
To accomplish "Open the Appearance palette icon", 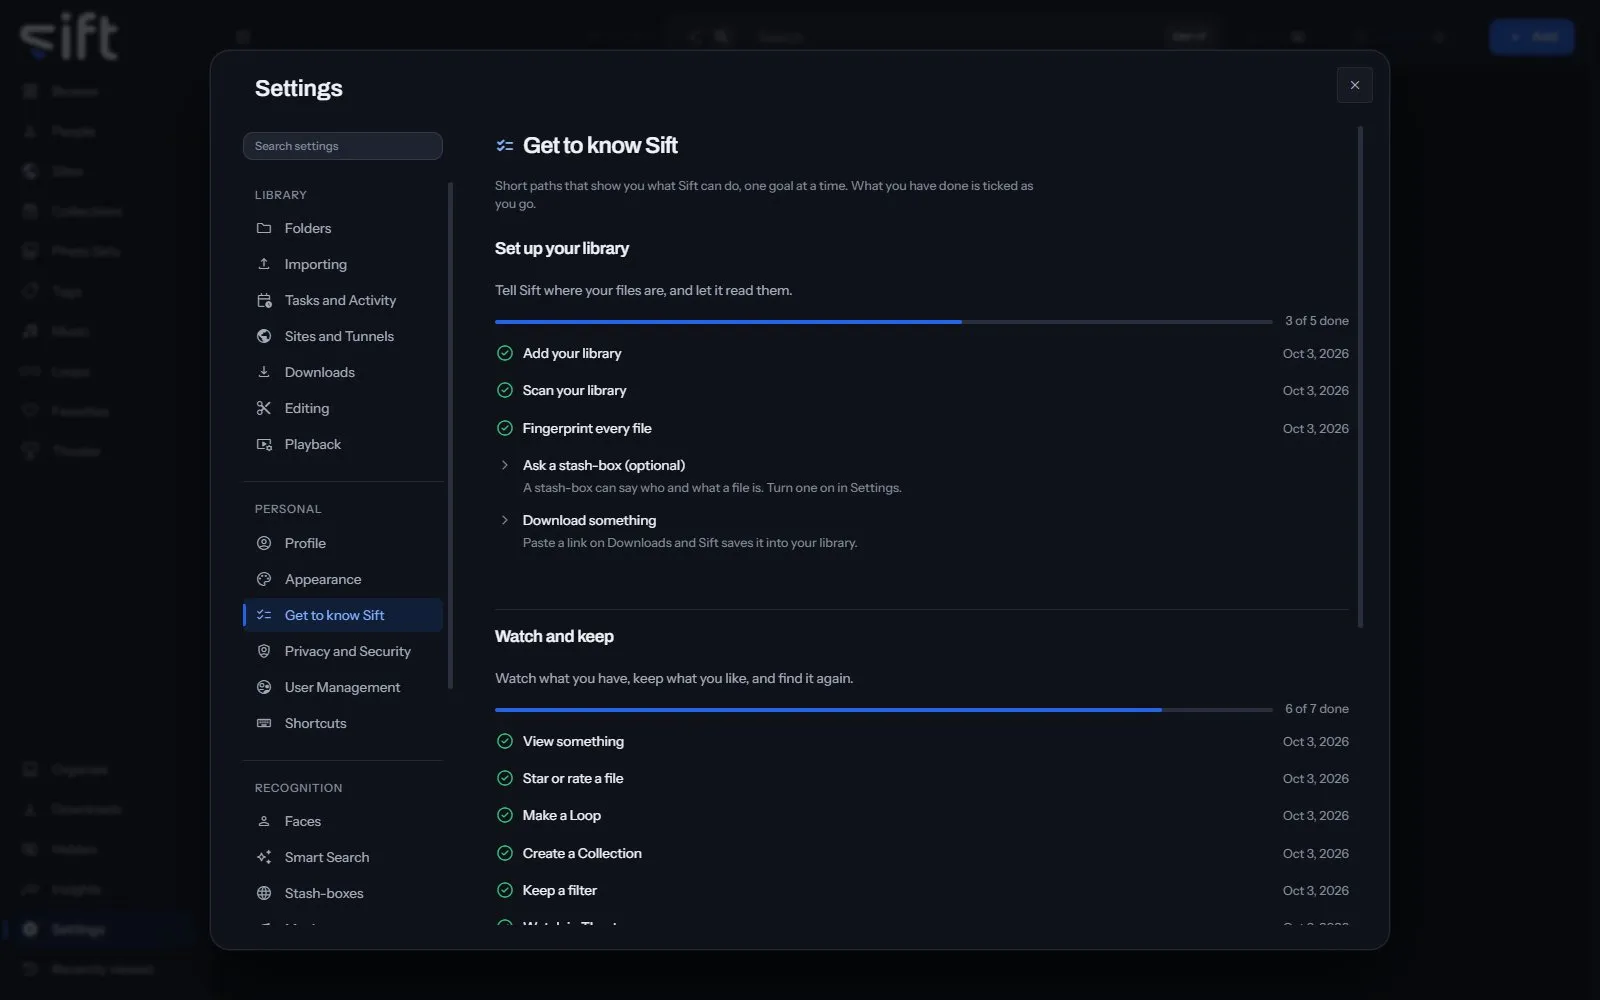I will (x=264, y=579).
